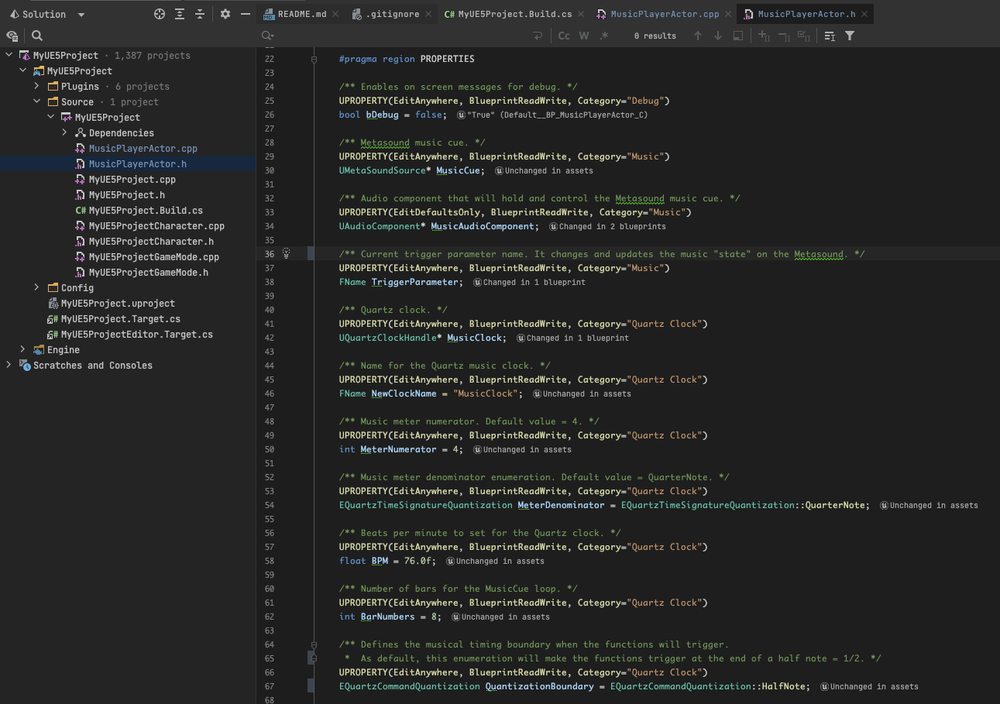The height and width of the screenshot is (704, 1000).
Task: Click the Expand All icon in Solution panel
Action: [x=180, y=15]
